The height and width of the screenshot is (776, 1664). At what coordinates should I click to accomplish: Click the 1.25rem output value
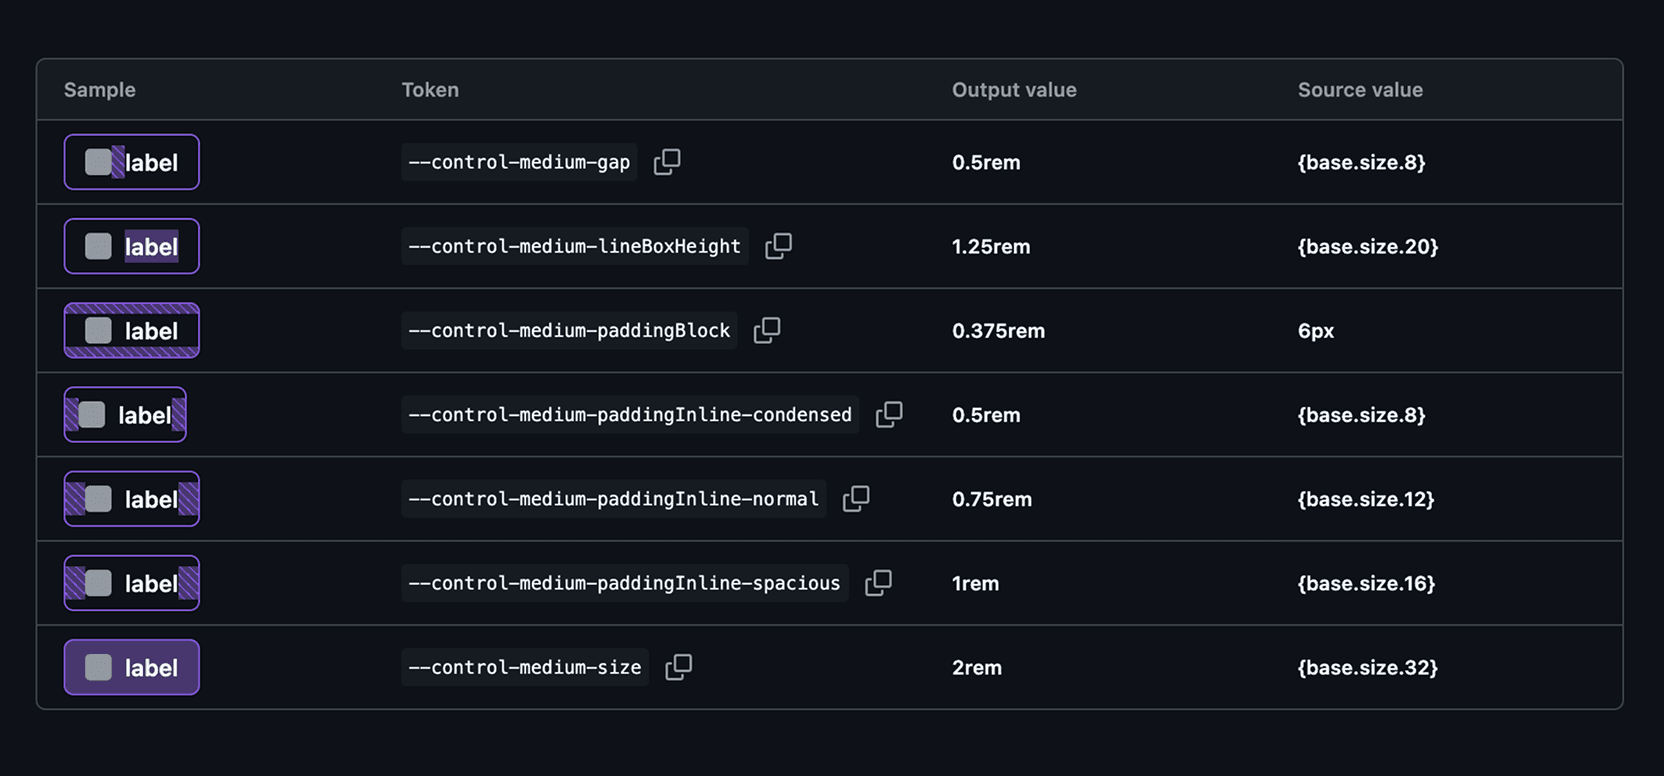click(991, 246)
